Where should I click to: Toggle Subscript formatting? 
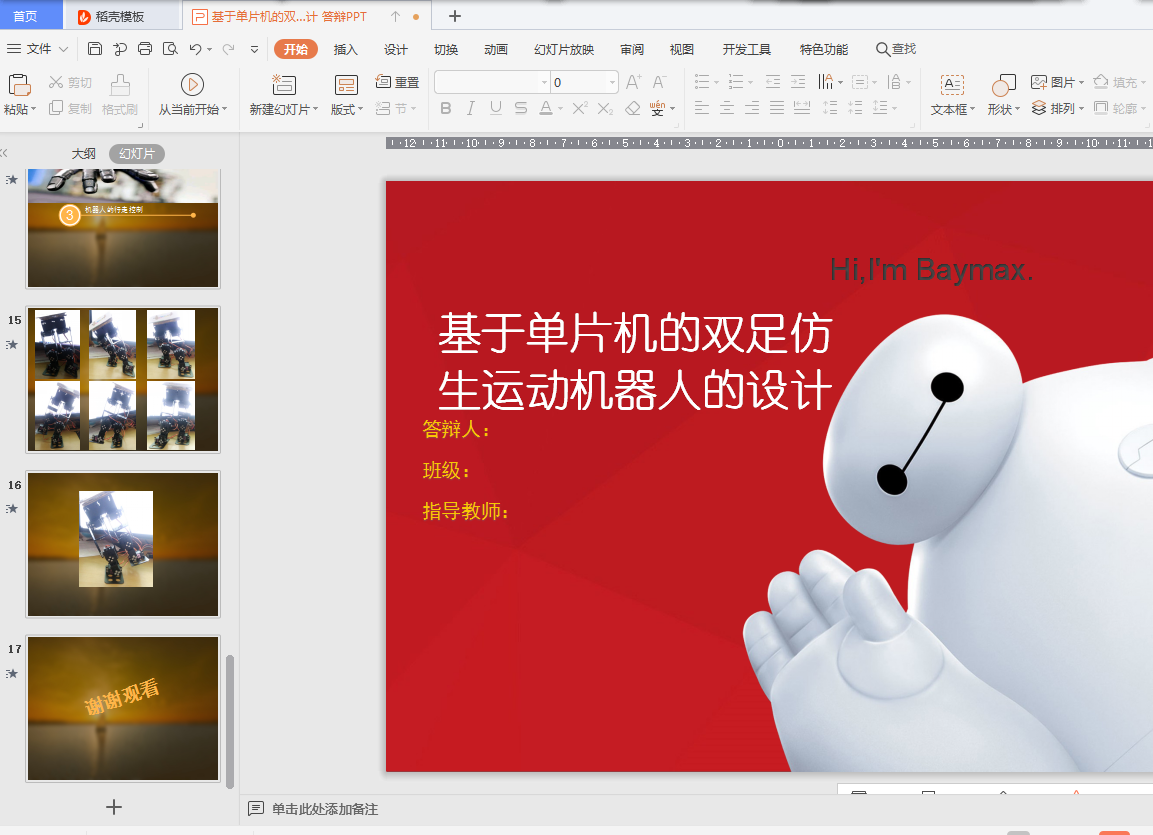pyautogui.click(x=605, y=109)
